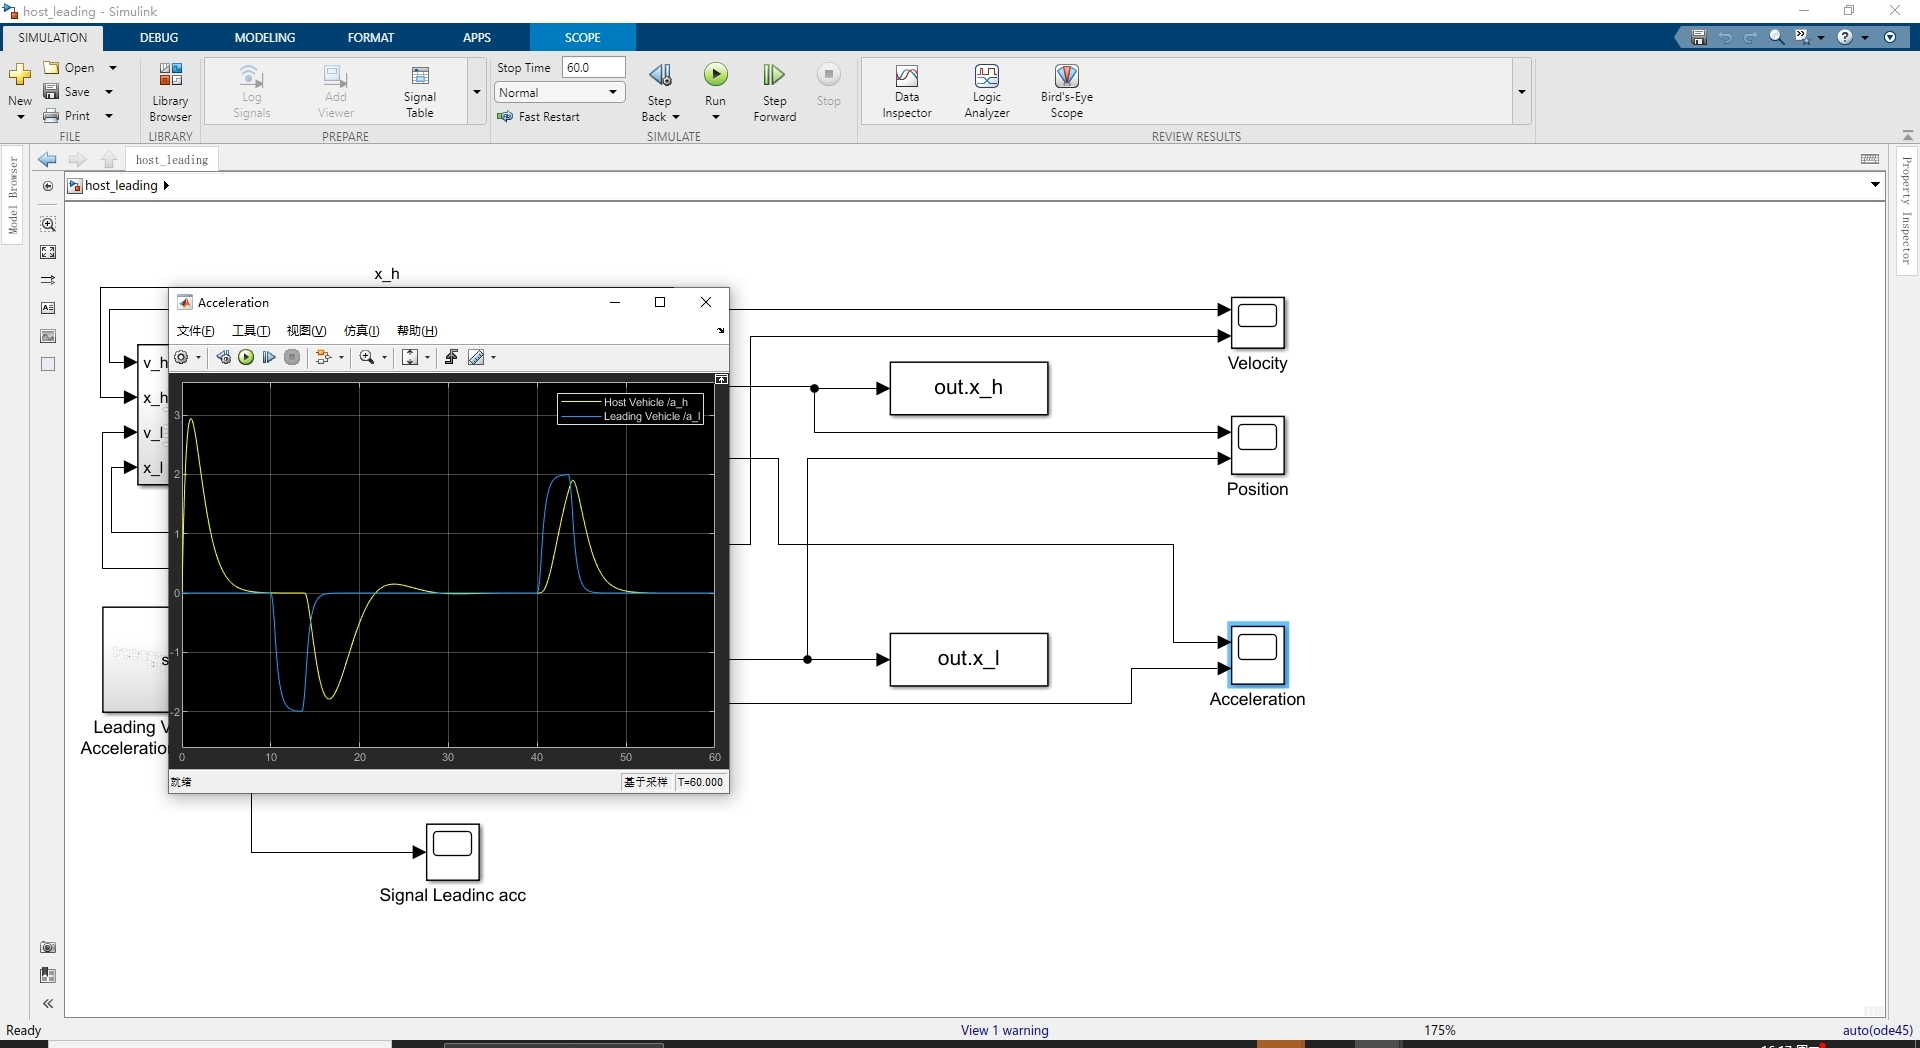Open scope parameters via the gear icon

tap(183, 357)
